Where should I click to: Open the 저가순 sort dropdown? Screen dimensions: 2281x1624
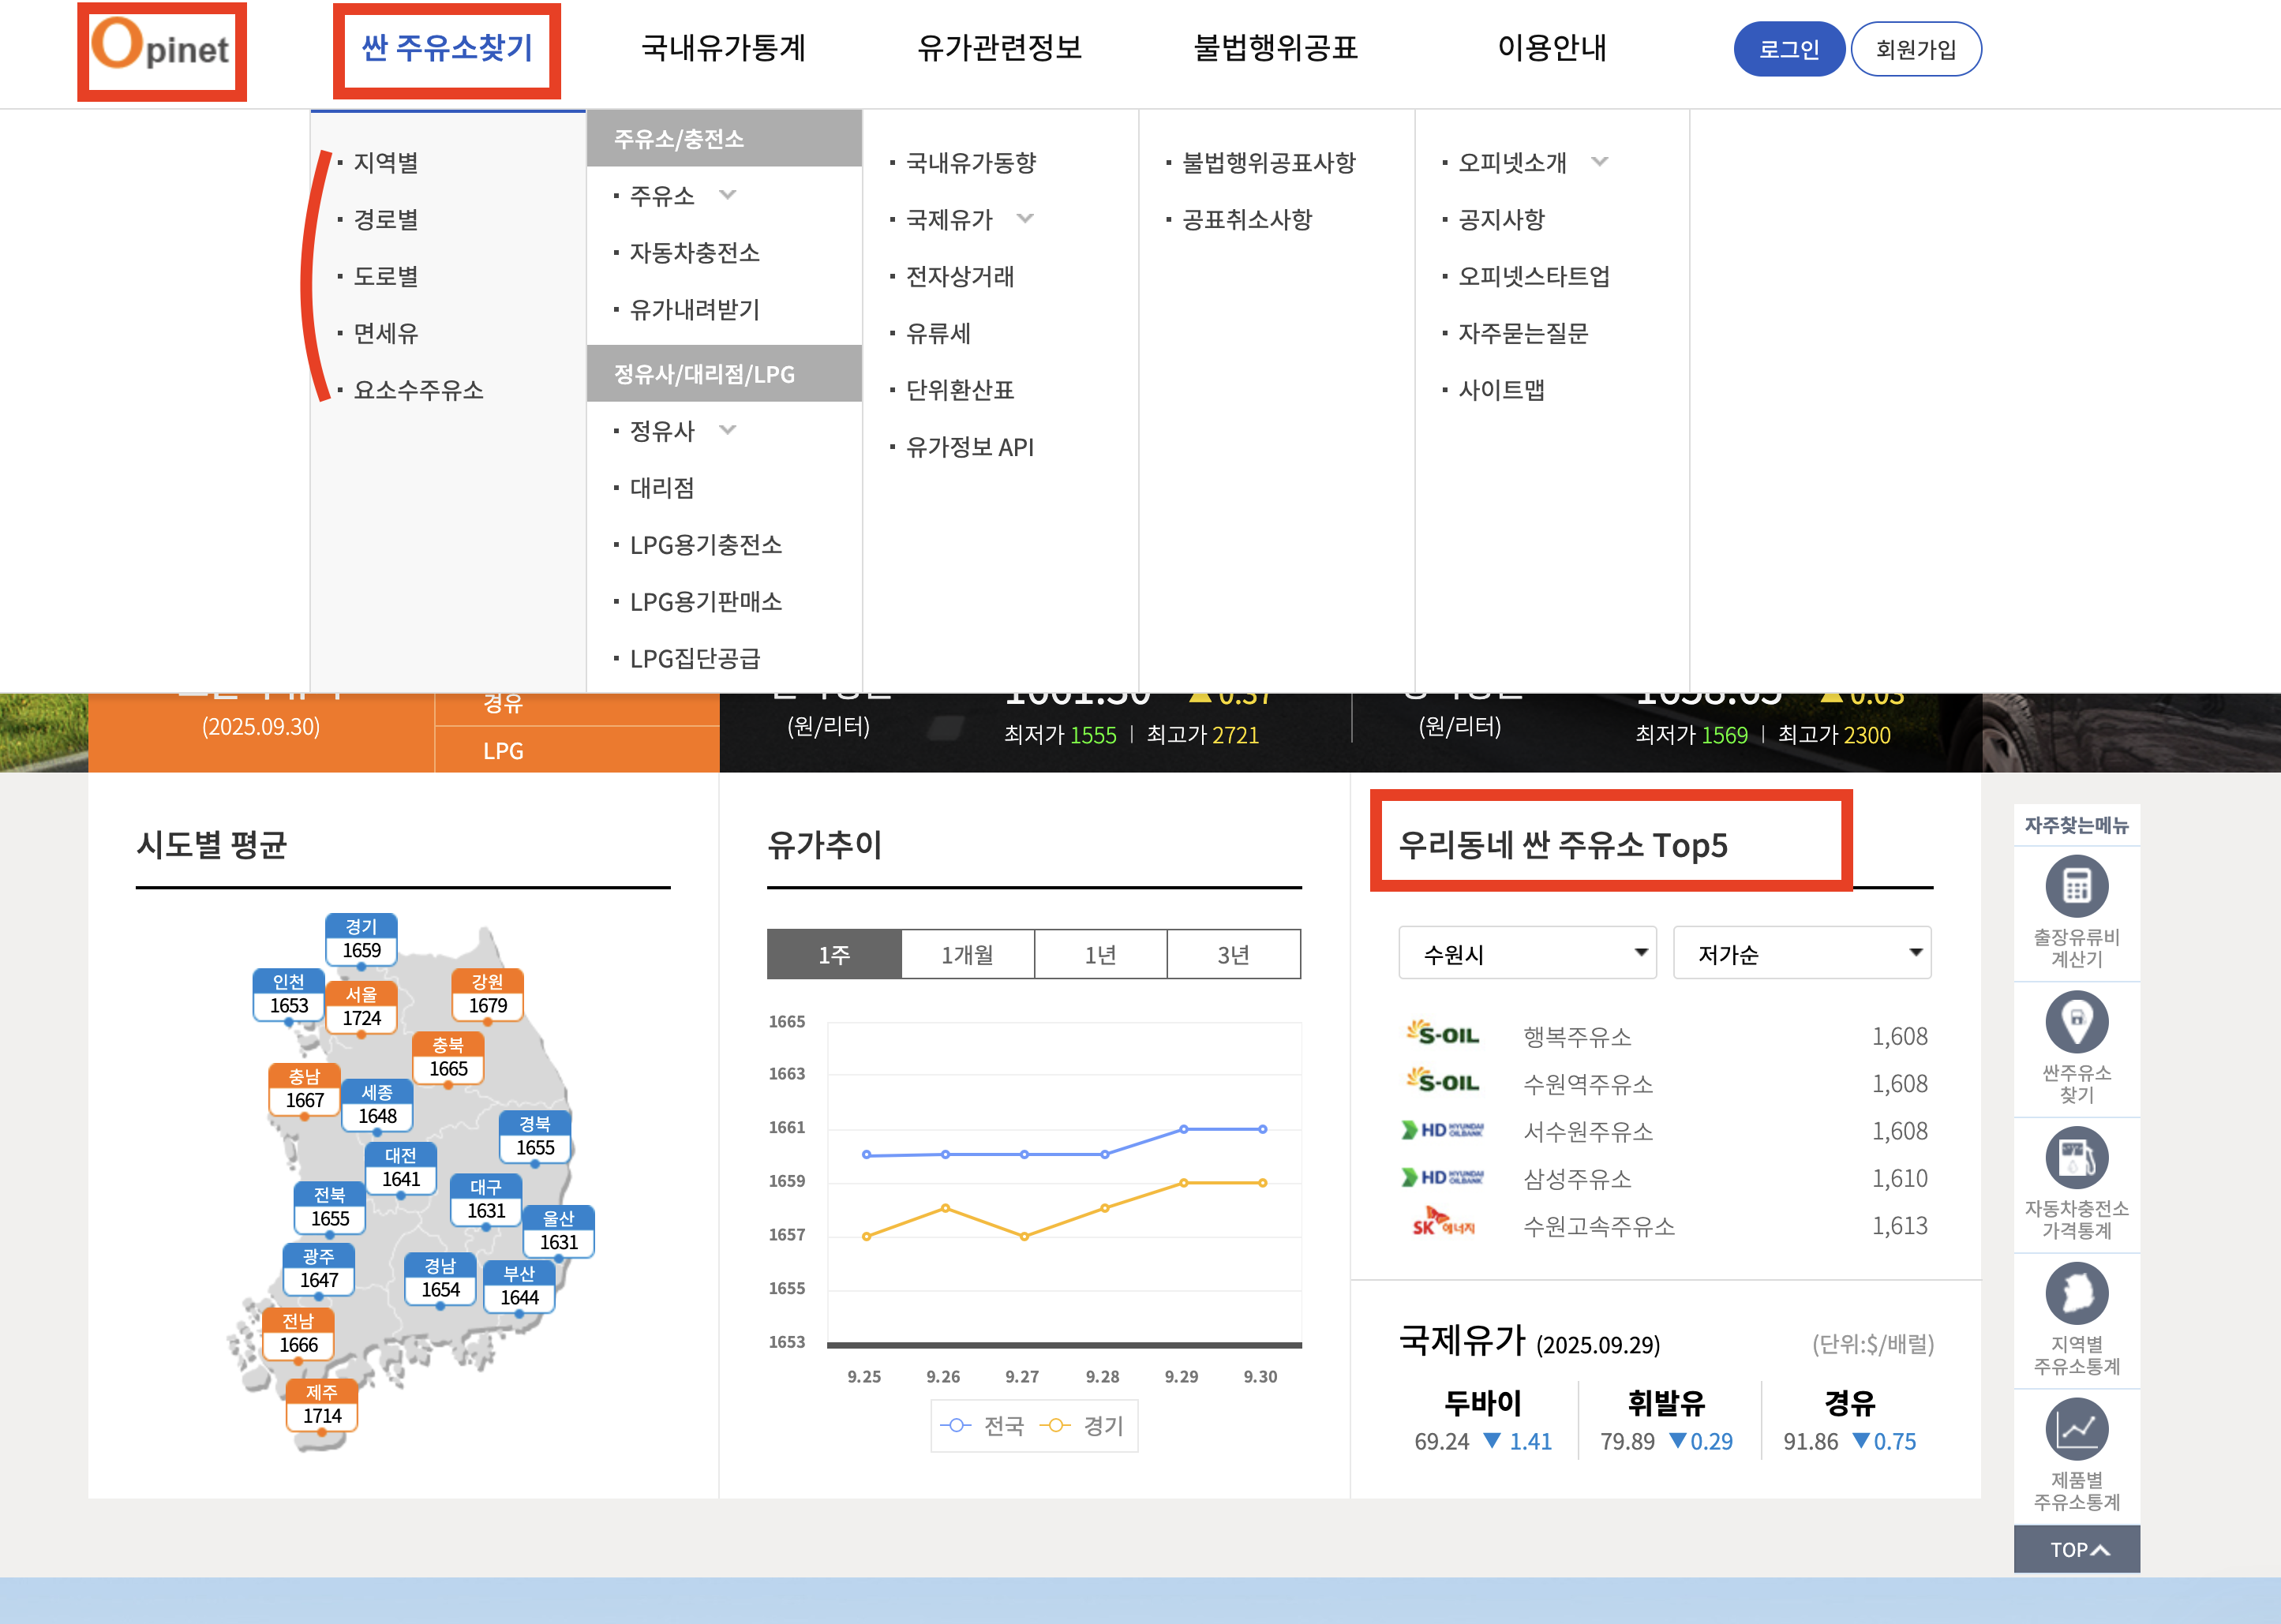(x=1801, y=953)
